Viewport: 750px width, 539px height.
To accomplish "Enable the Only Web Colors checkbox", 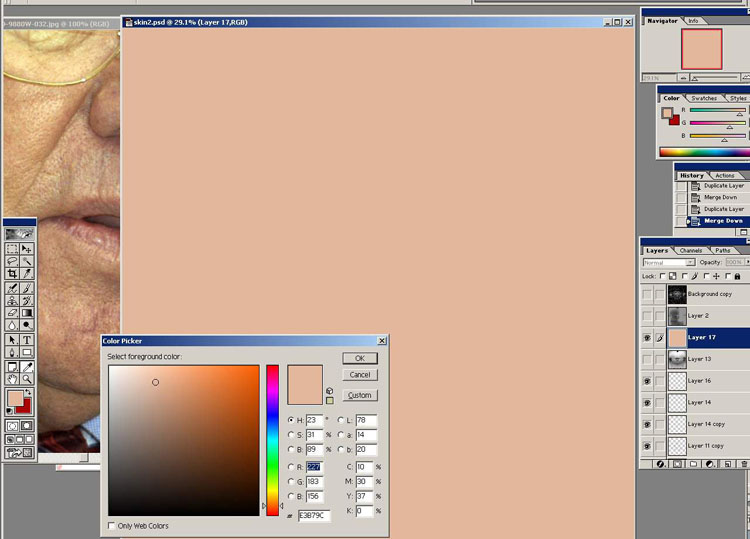I will 111,525.
